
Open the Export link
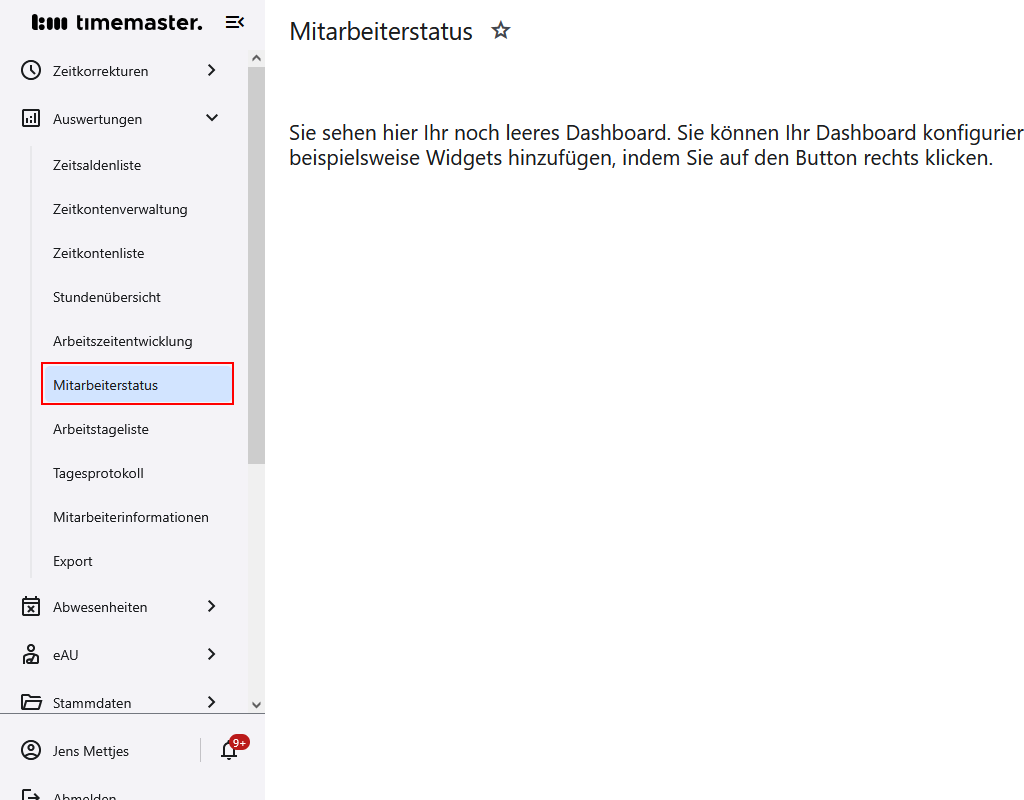point(72,561)
